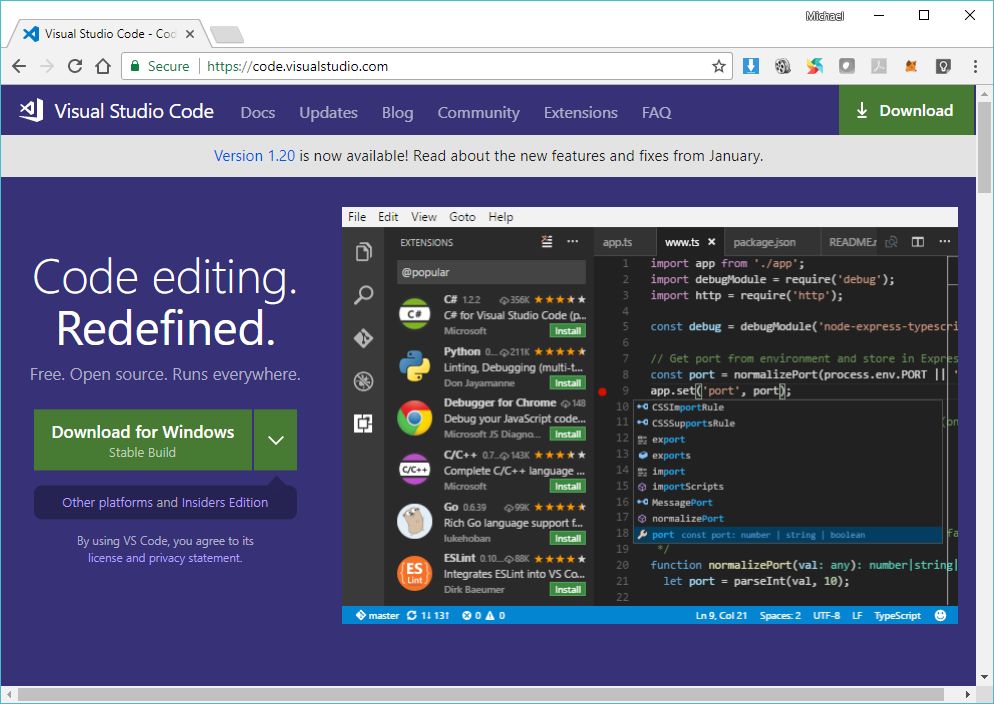Viewport: 994px width, 704px height.
Task: Open the colorful pinwheel extension icon
Action: 815,66
